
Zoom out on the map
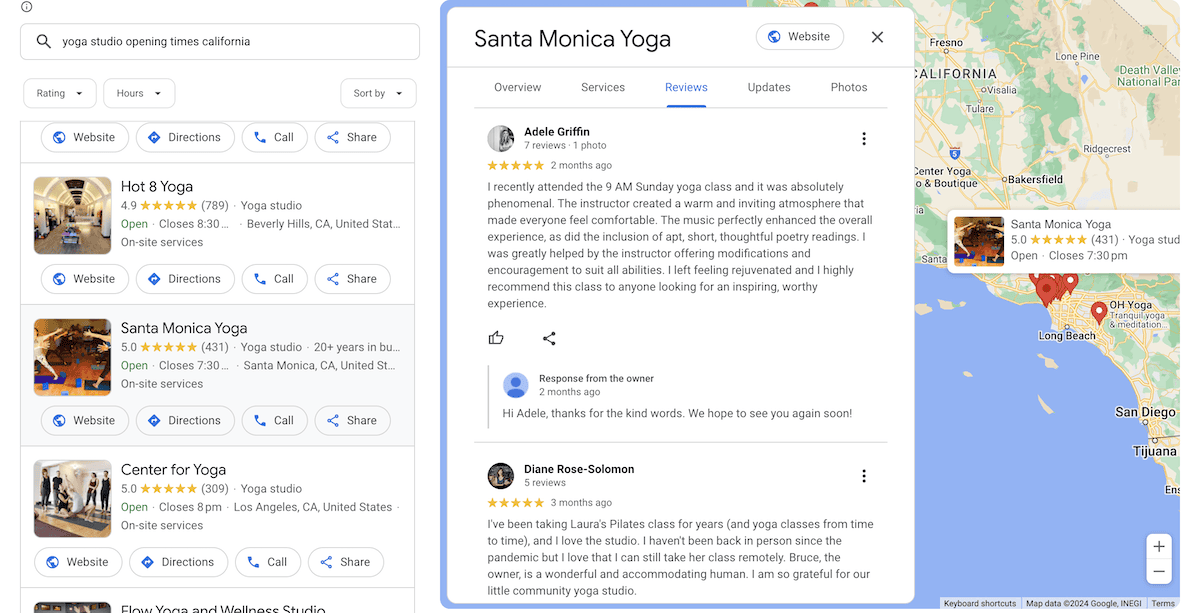click(1159, 572)
